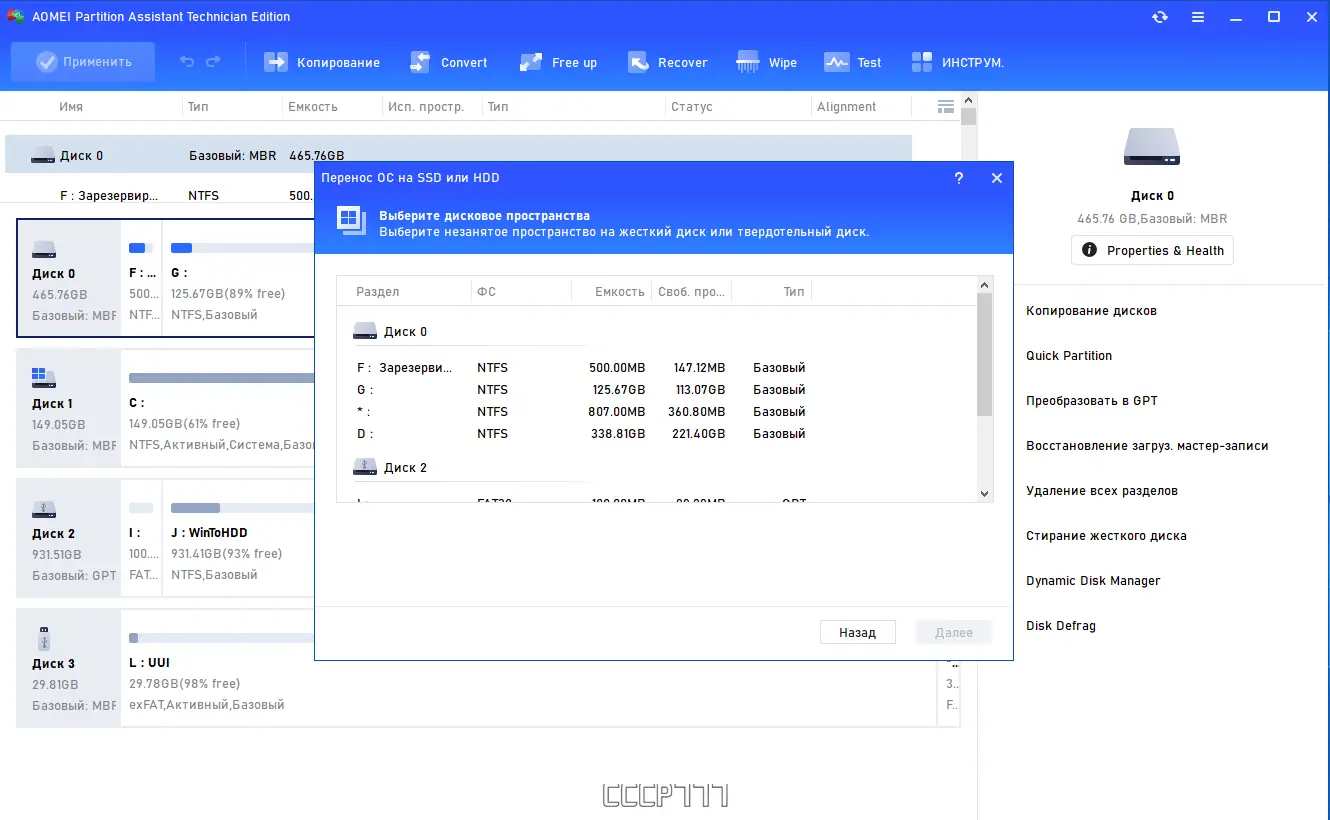Click the Диск 0 group icon in the dialog
Screen dimensions: 1330x820
(366, 331)
